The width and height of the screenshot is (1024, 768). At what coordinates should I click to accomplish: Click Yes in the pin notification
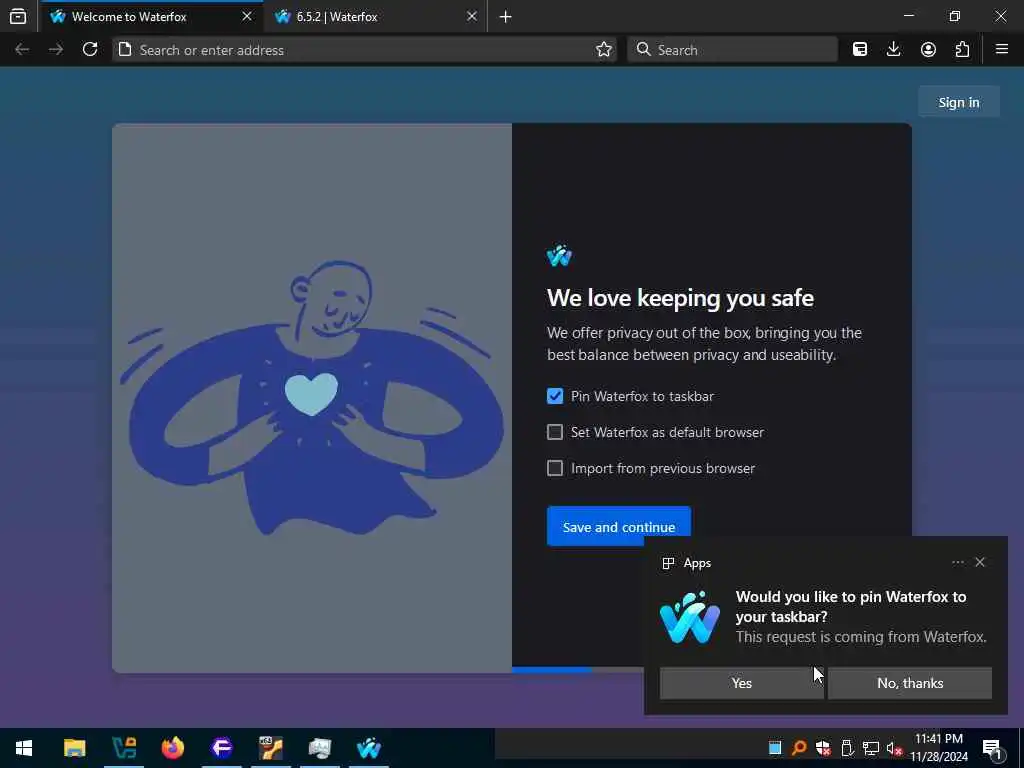coord(741,683)
